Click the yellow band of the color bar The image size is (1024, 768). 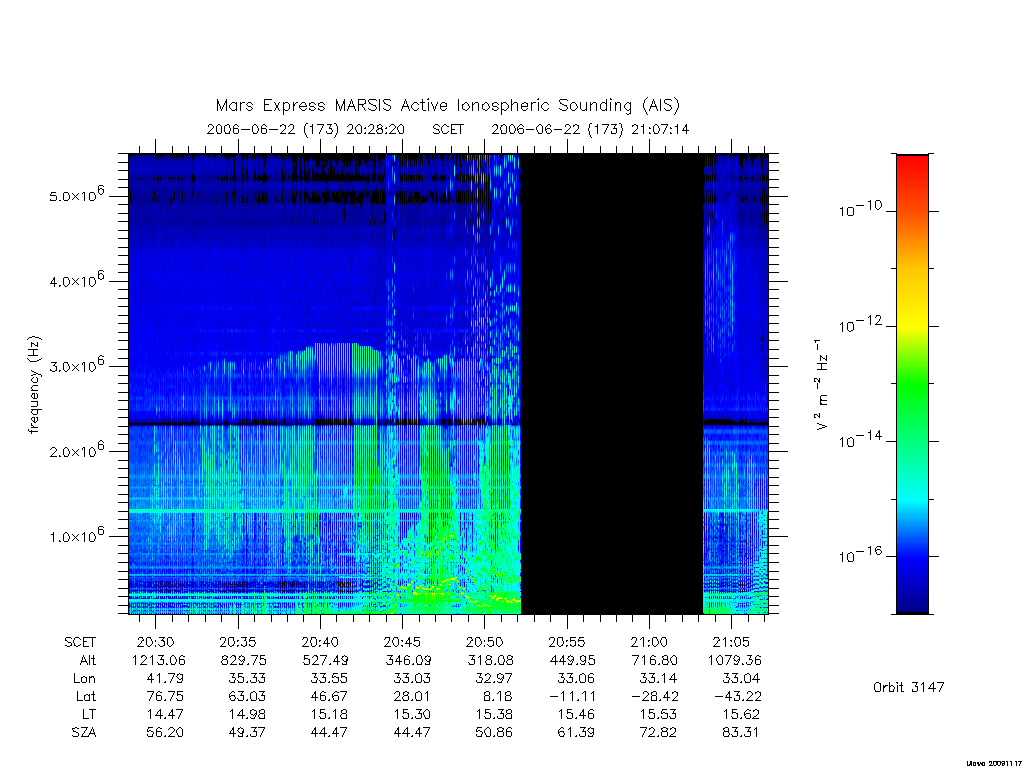pos(912,307)
